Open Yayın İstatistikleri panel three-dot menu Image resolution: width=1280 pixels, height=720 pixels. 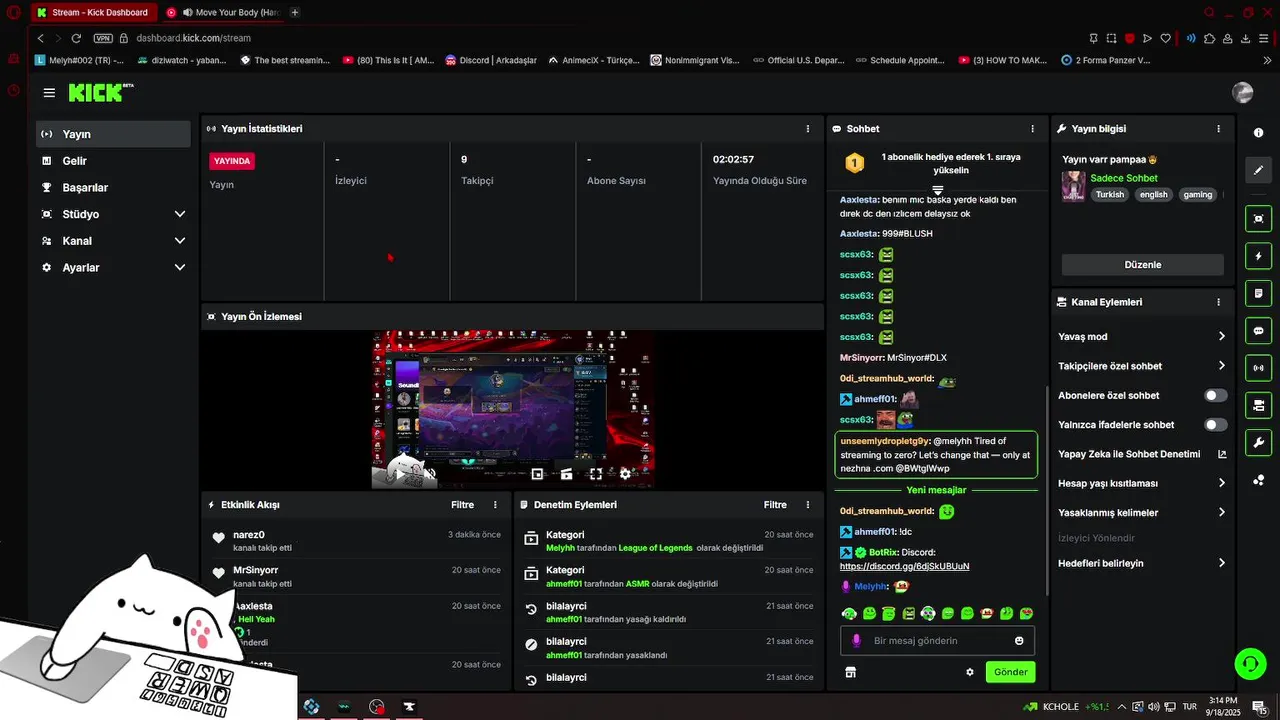click(x=808, y=129)
